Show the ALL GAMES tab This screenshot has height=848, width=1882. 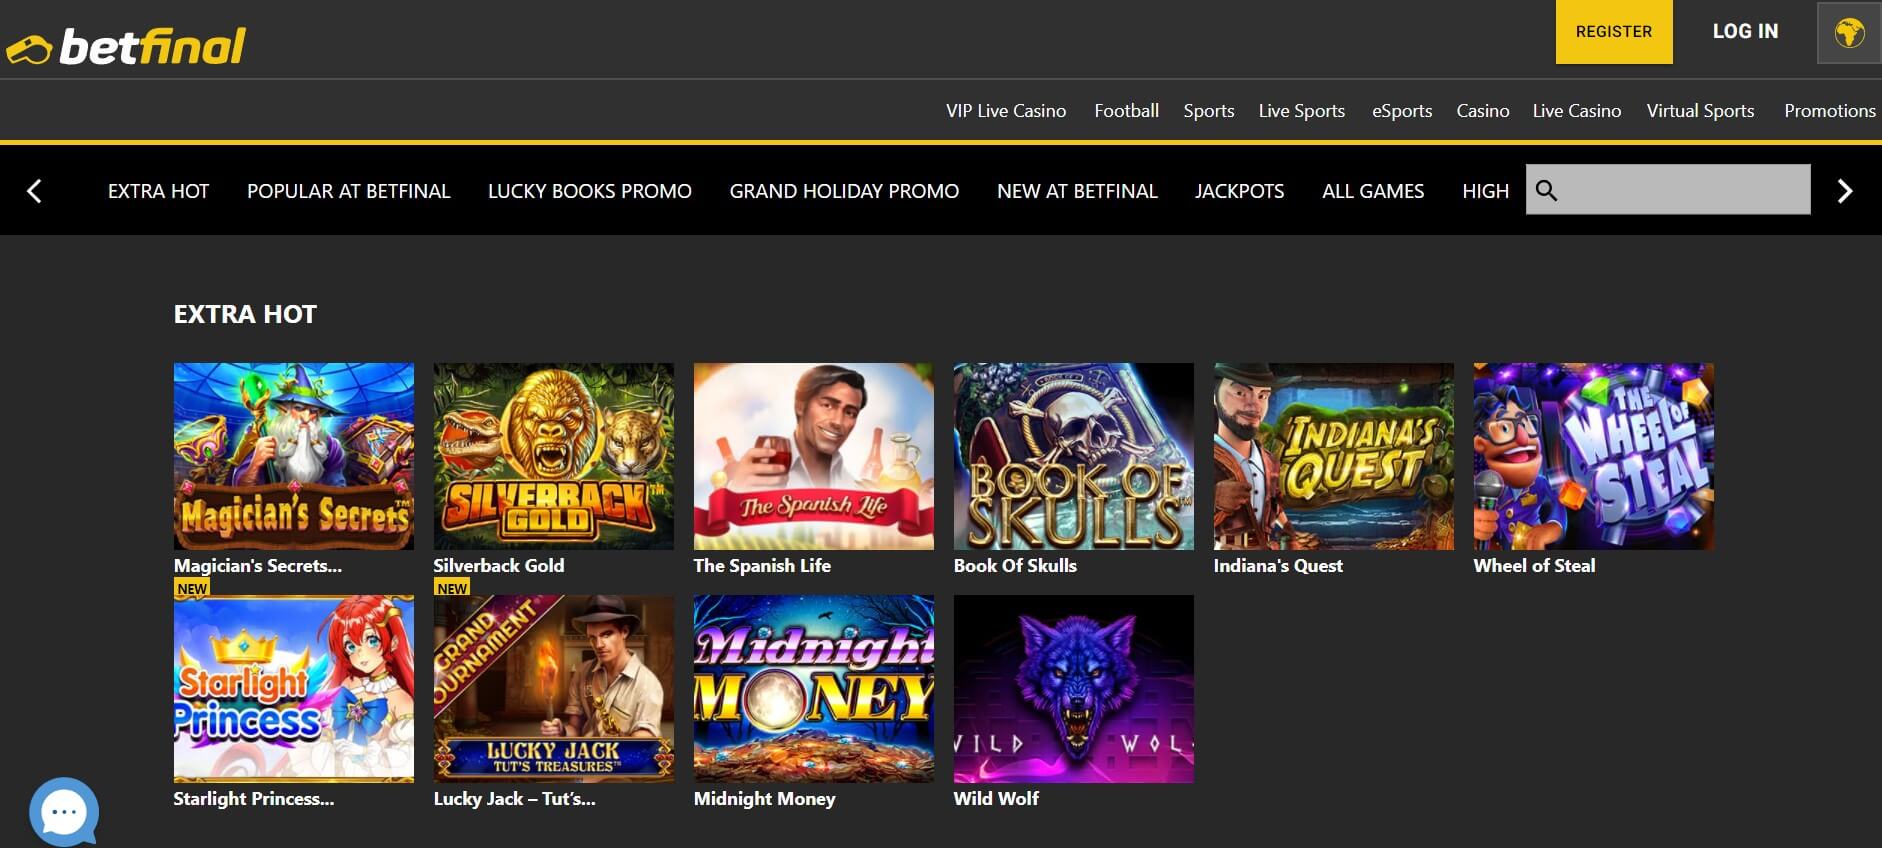point(1373,191)
